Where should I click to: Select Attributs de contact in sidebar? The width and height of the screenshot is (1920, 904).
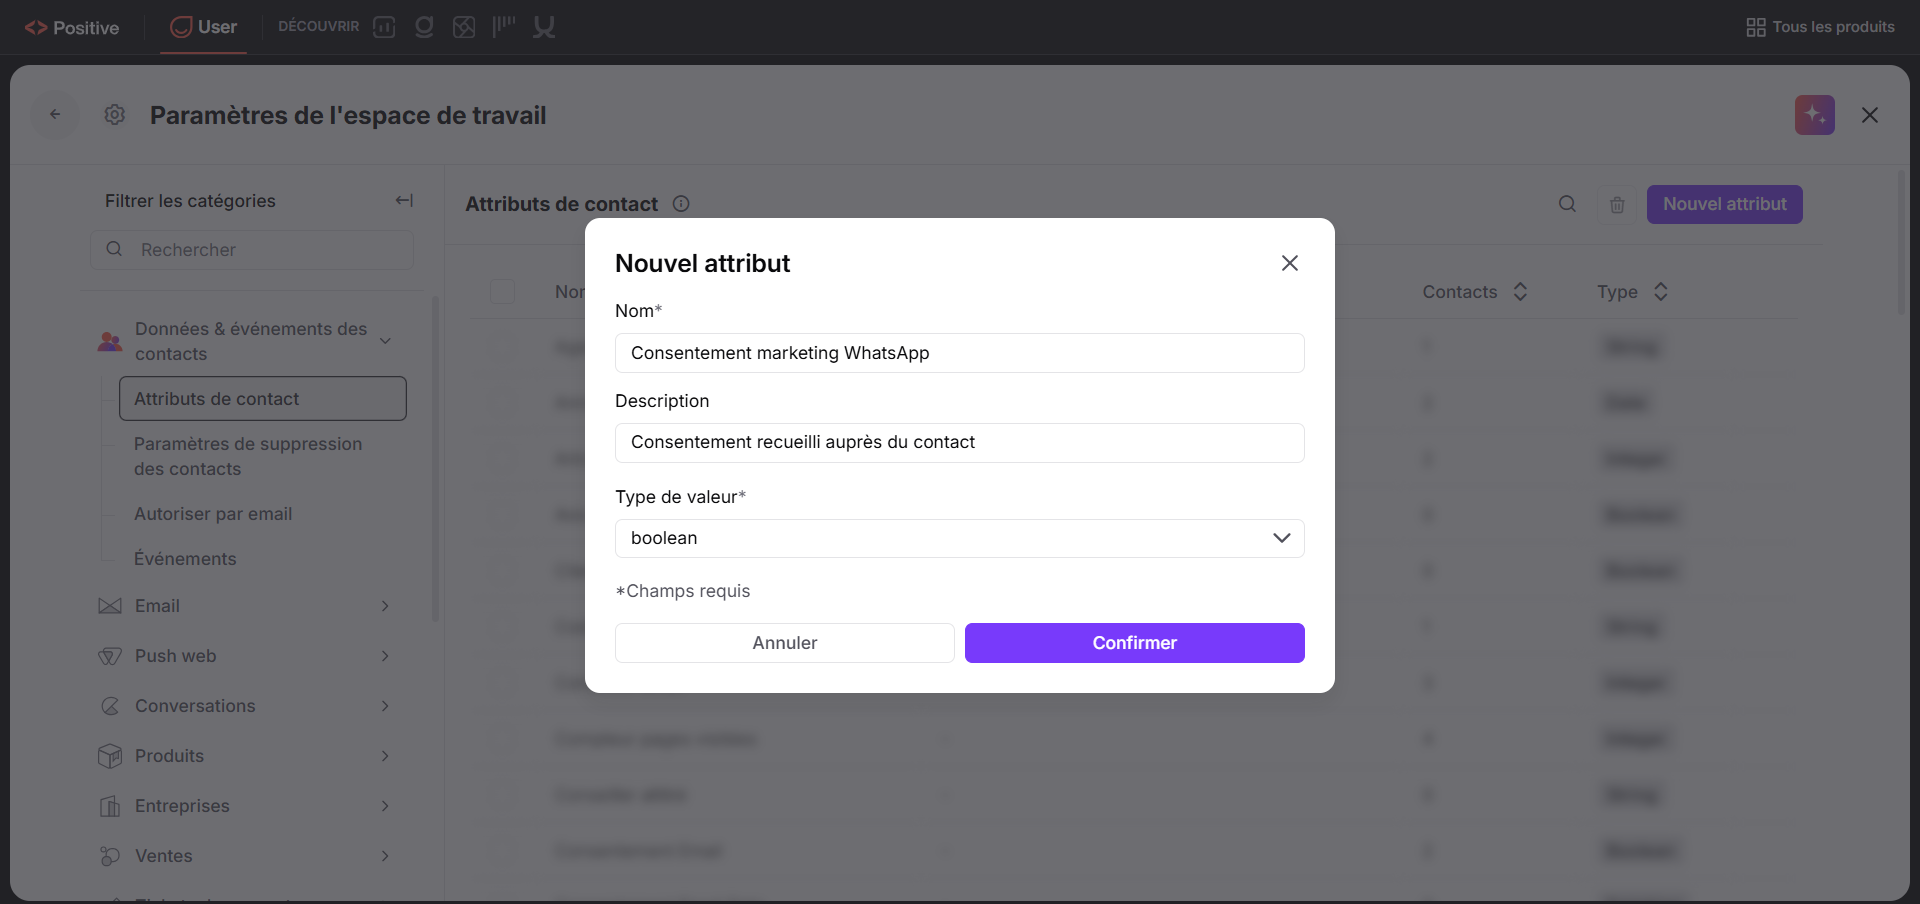[263, 399]
